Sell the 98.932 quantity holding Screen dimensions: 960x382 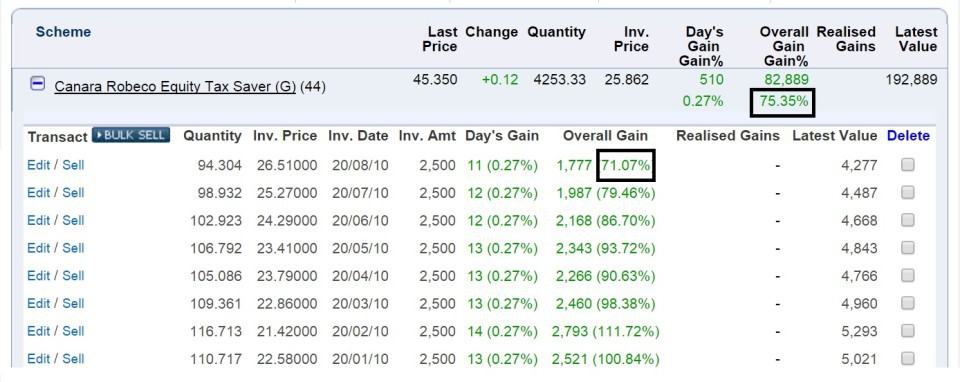click(x=73, y=192)
